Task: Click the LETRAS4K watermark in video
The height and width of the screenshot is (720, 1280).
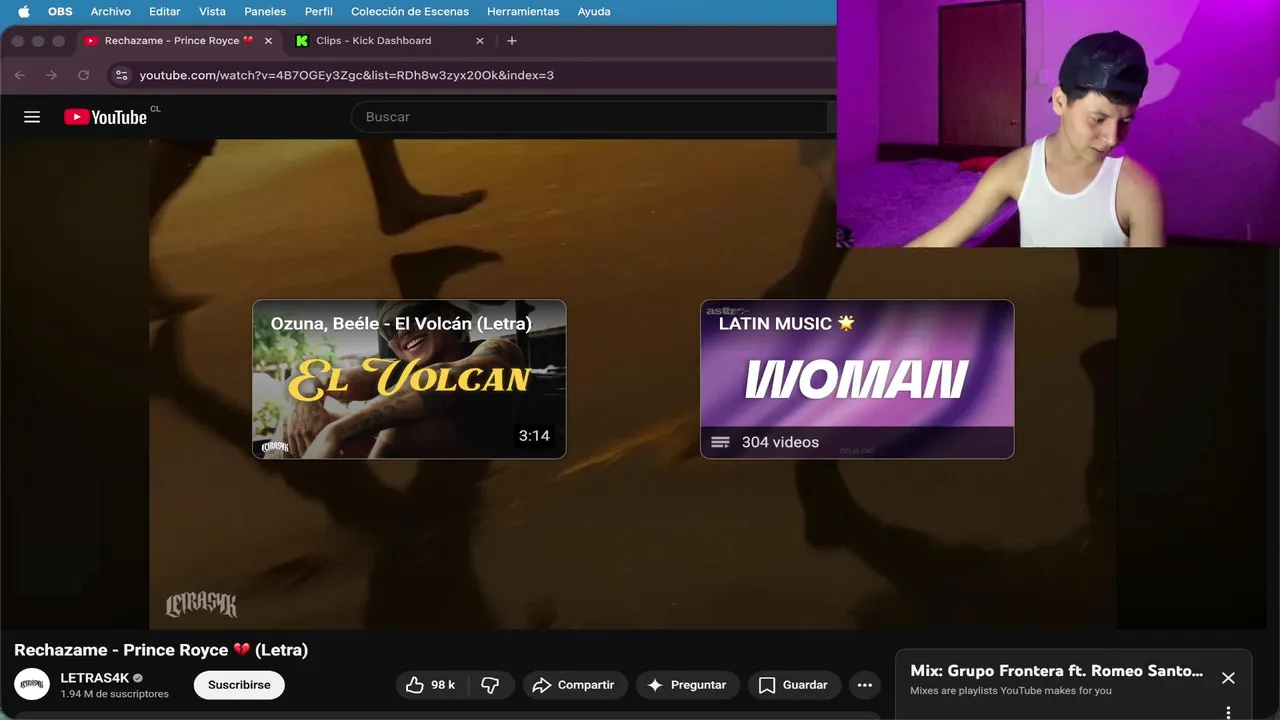Action: pyautogui.click(x=201, y=604)
